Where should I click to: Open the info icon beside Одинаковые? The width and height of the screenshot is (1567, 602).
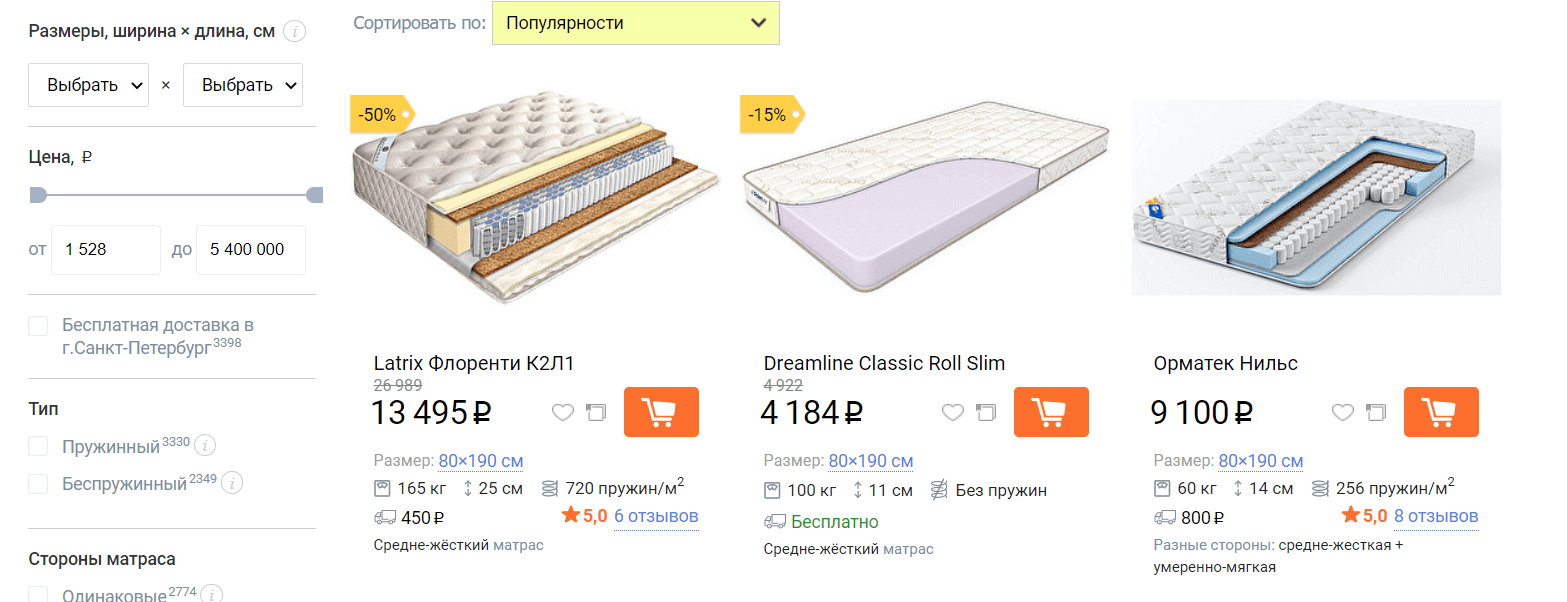click(x=211, y=595)
